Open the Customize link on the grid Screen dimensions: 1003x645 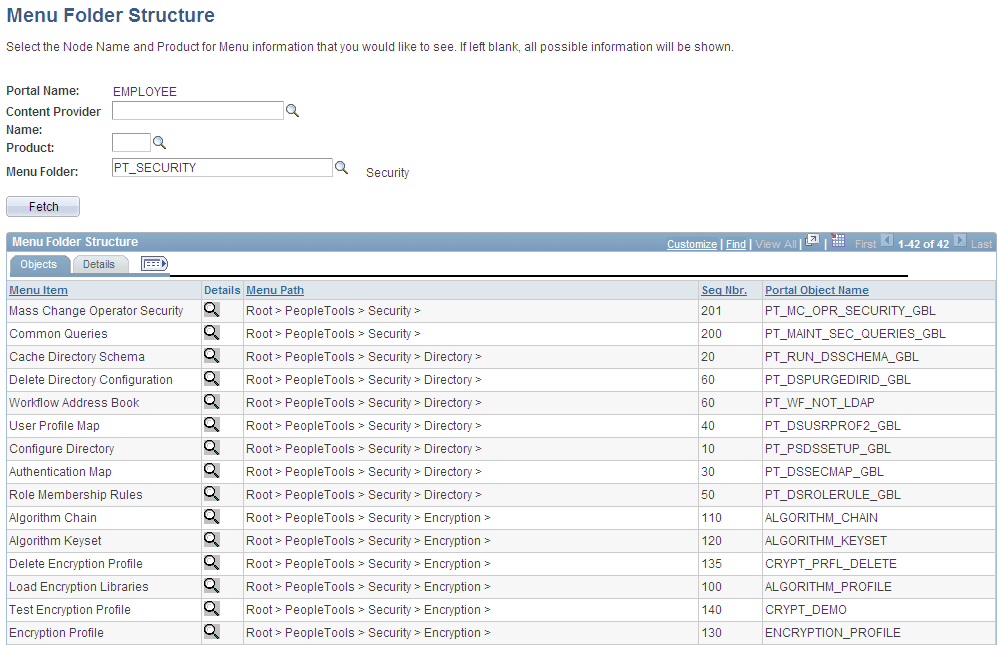click(694, 243)
